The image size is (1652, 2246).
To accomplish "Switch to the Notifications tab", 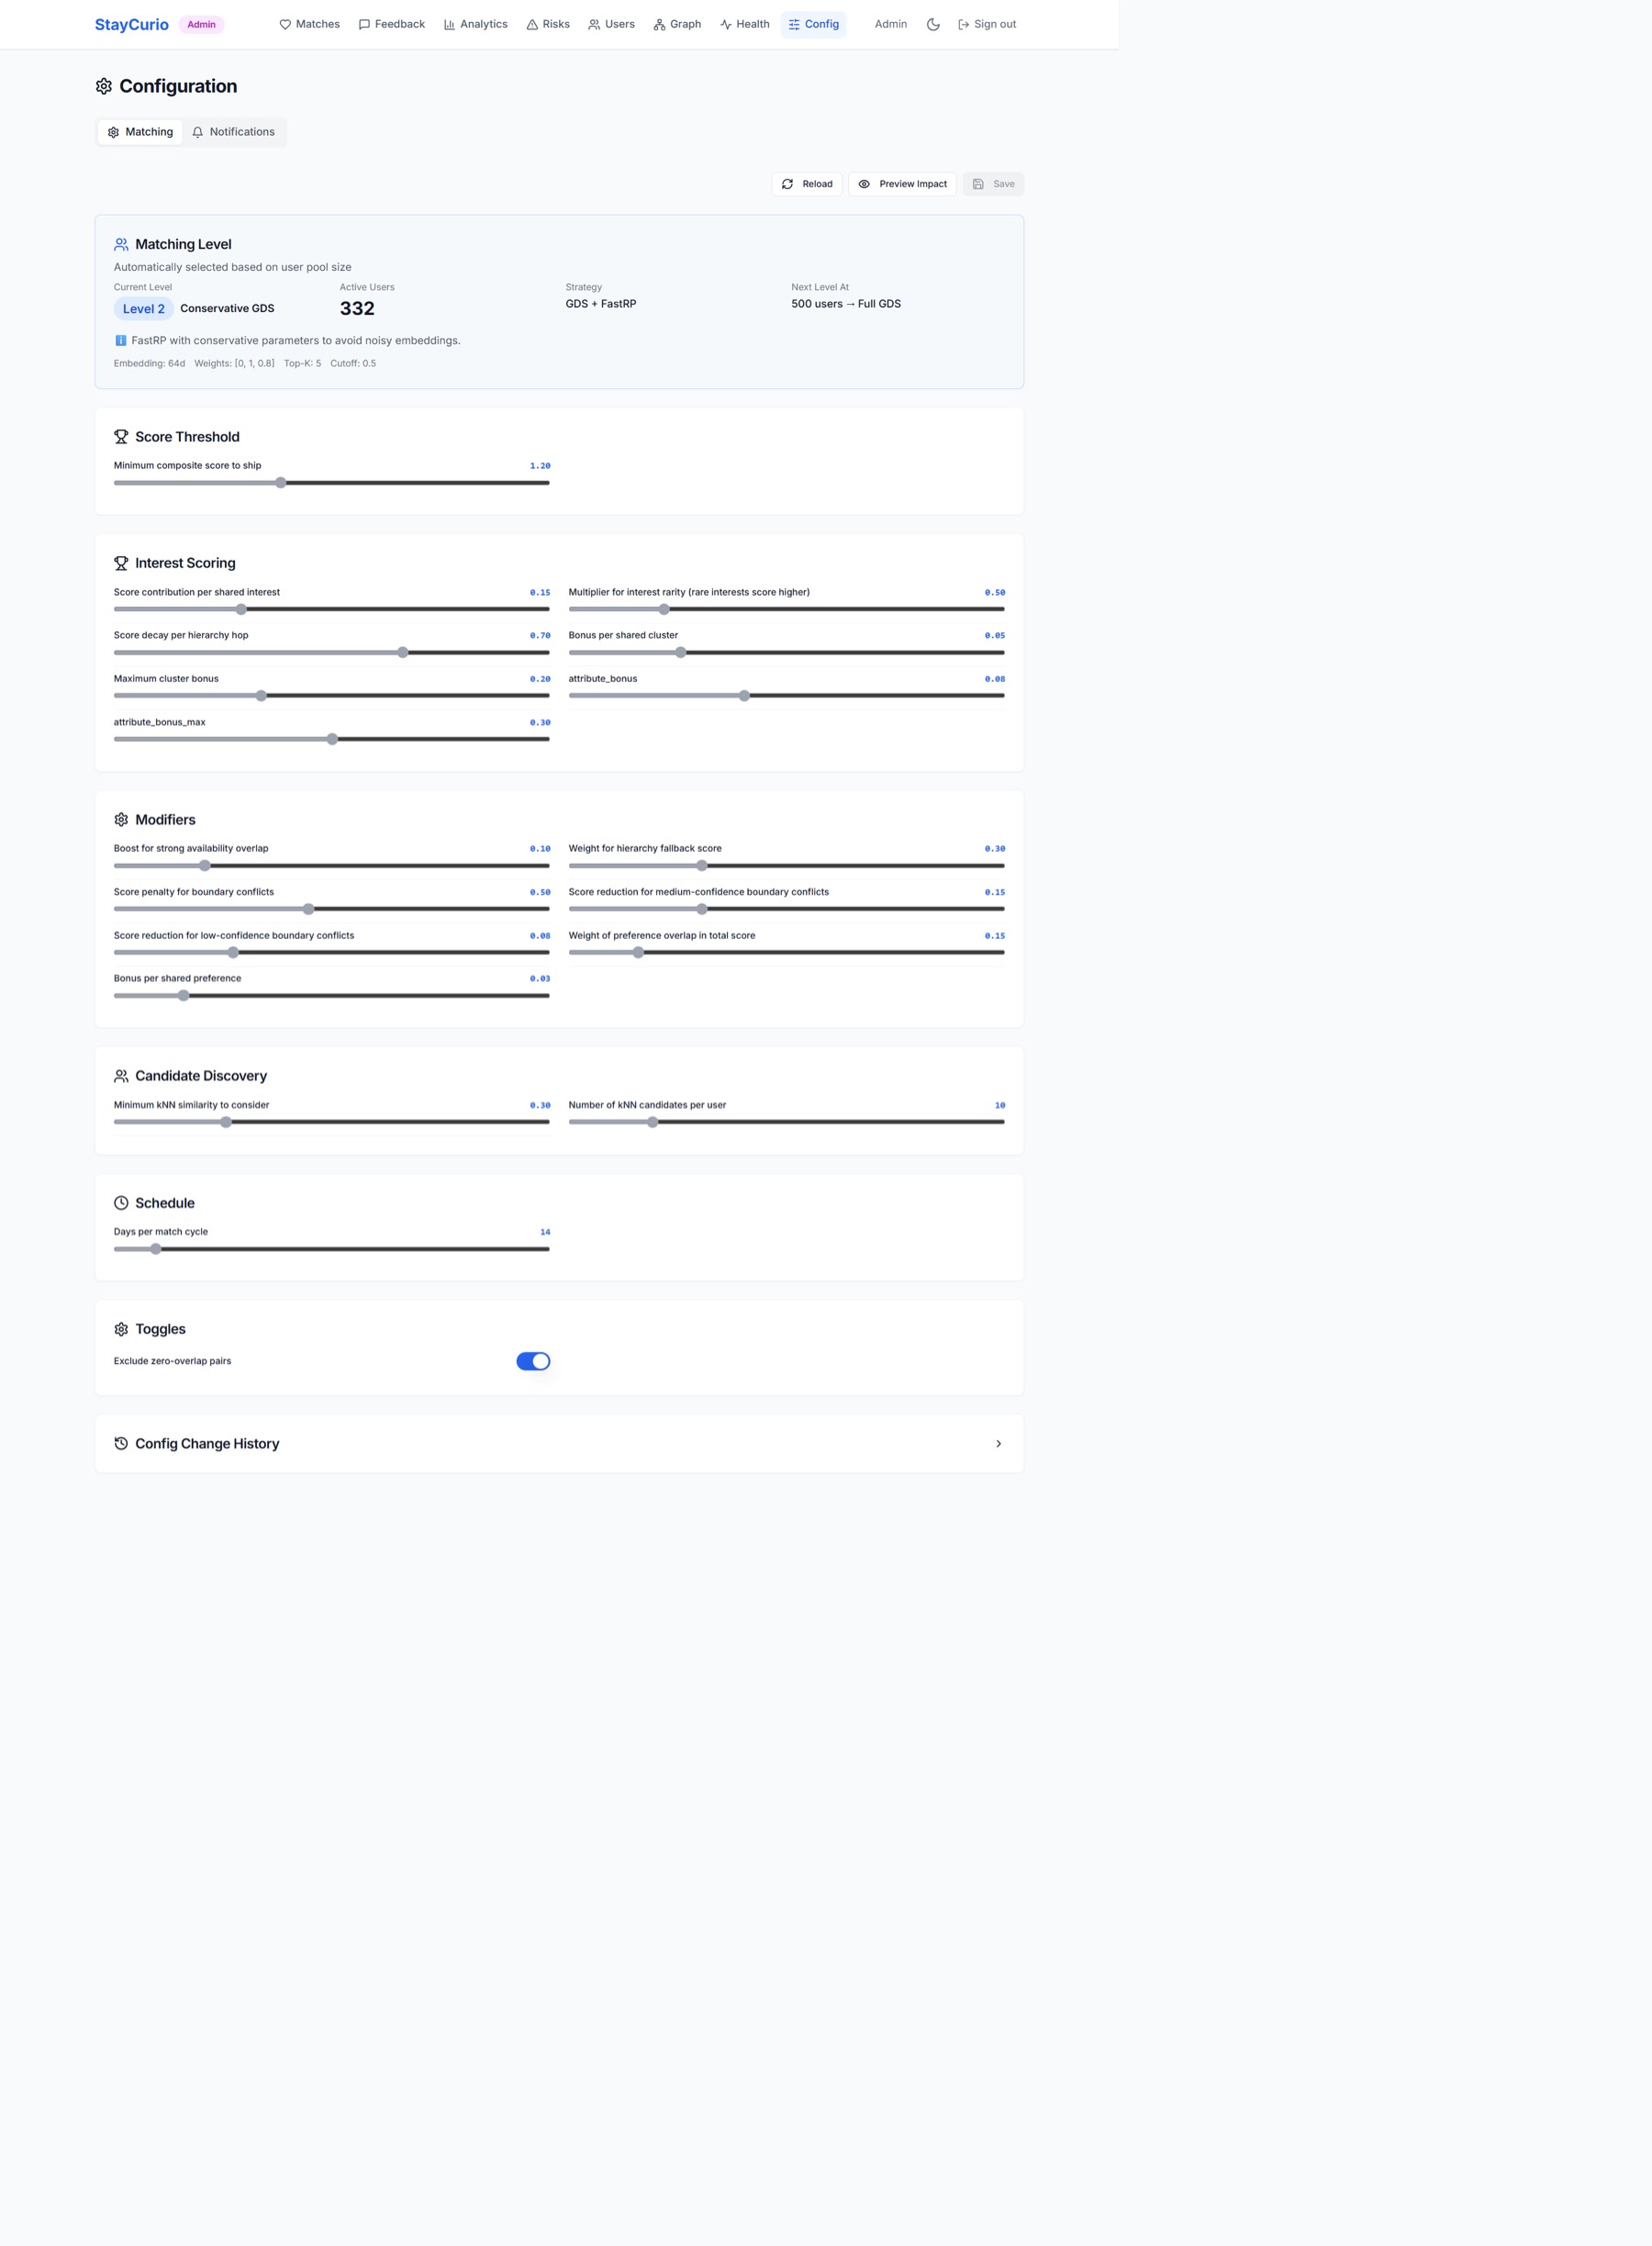I will click(x=233, y=132).
